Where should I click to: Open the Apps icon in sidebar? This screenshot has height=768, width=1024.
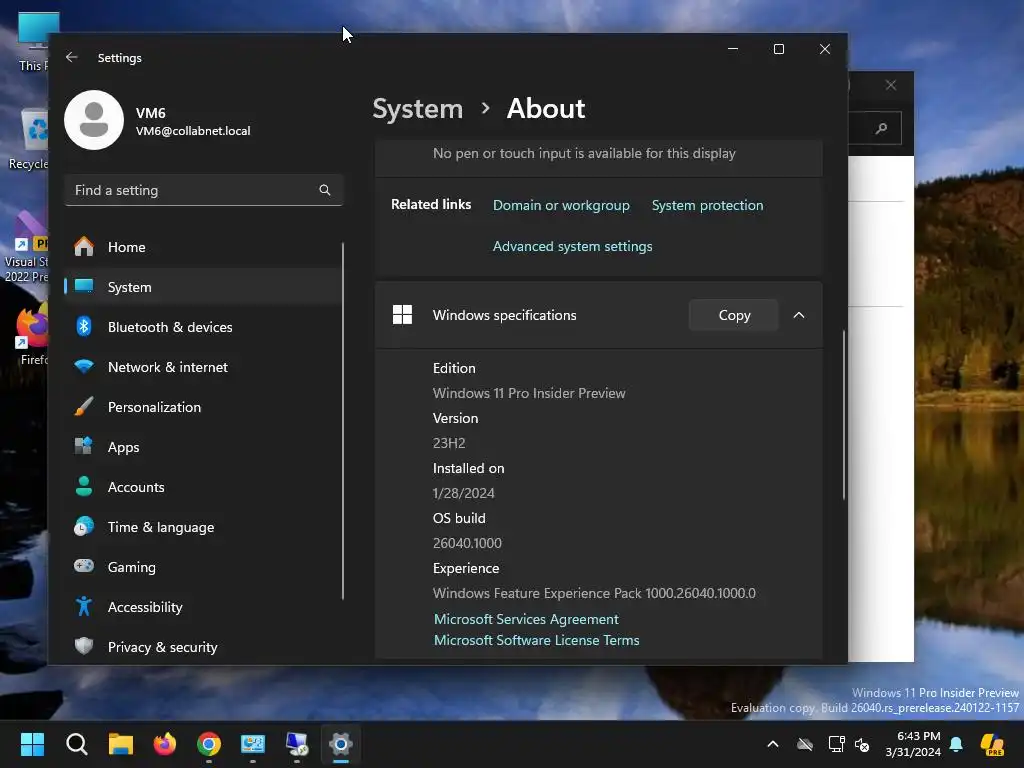84,447
